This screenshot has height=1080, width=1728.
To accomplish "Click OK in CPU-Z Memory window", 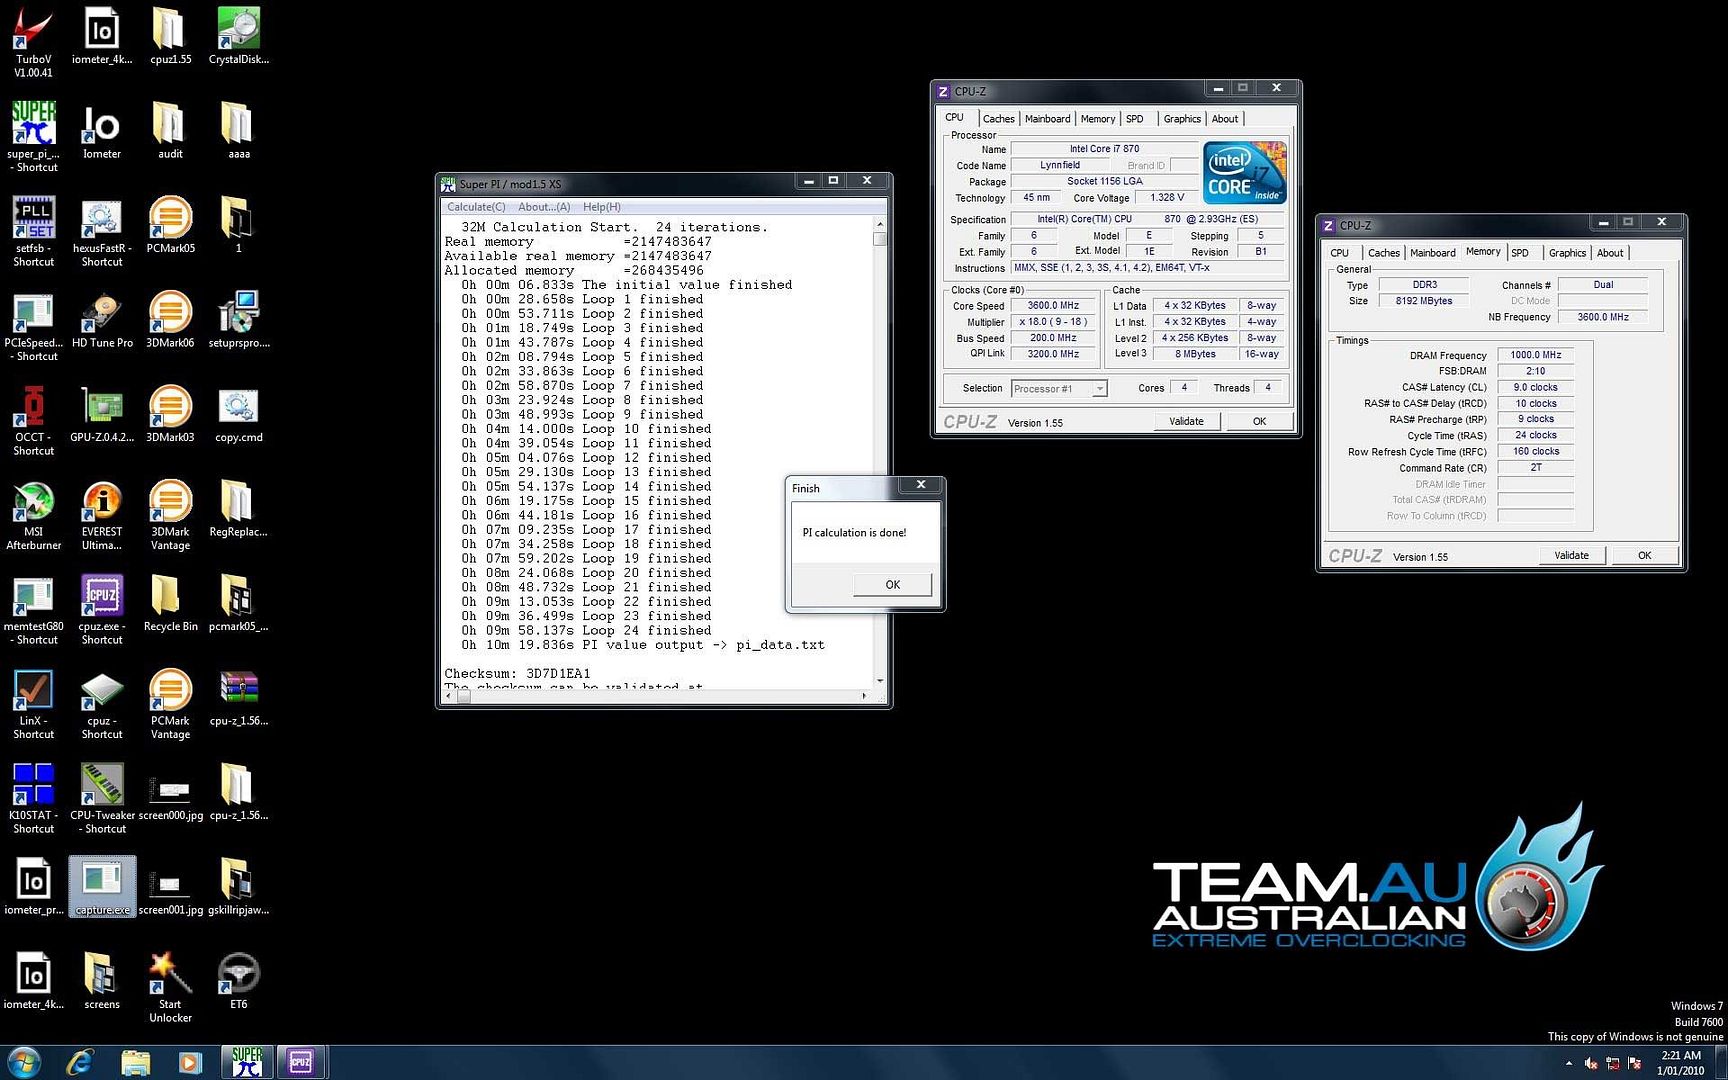I will click(x=1644, y=555).
